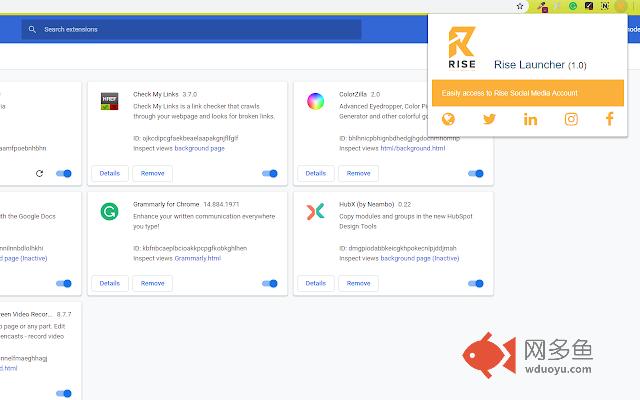Click the search magnifier icon
The width and height of the screenshot is (640, 400).
click(x=32, y=29)
